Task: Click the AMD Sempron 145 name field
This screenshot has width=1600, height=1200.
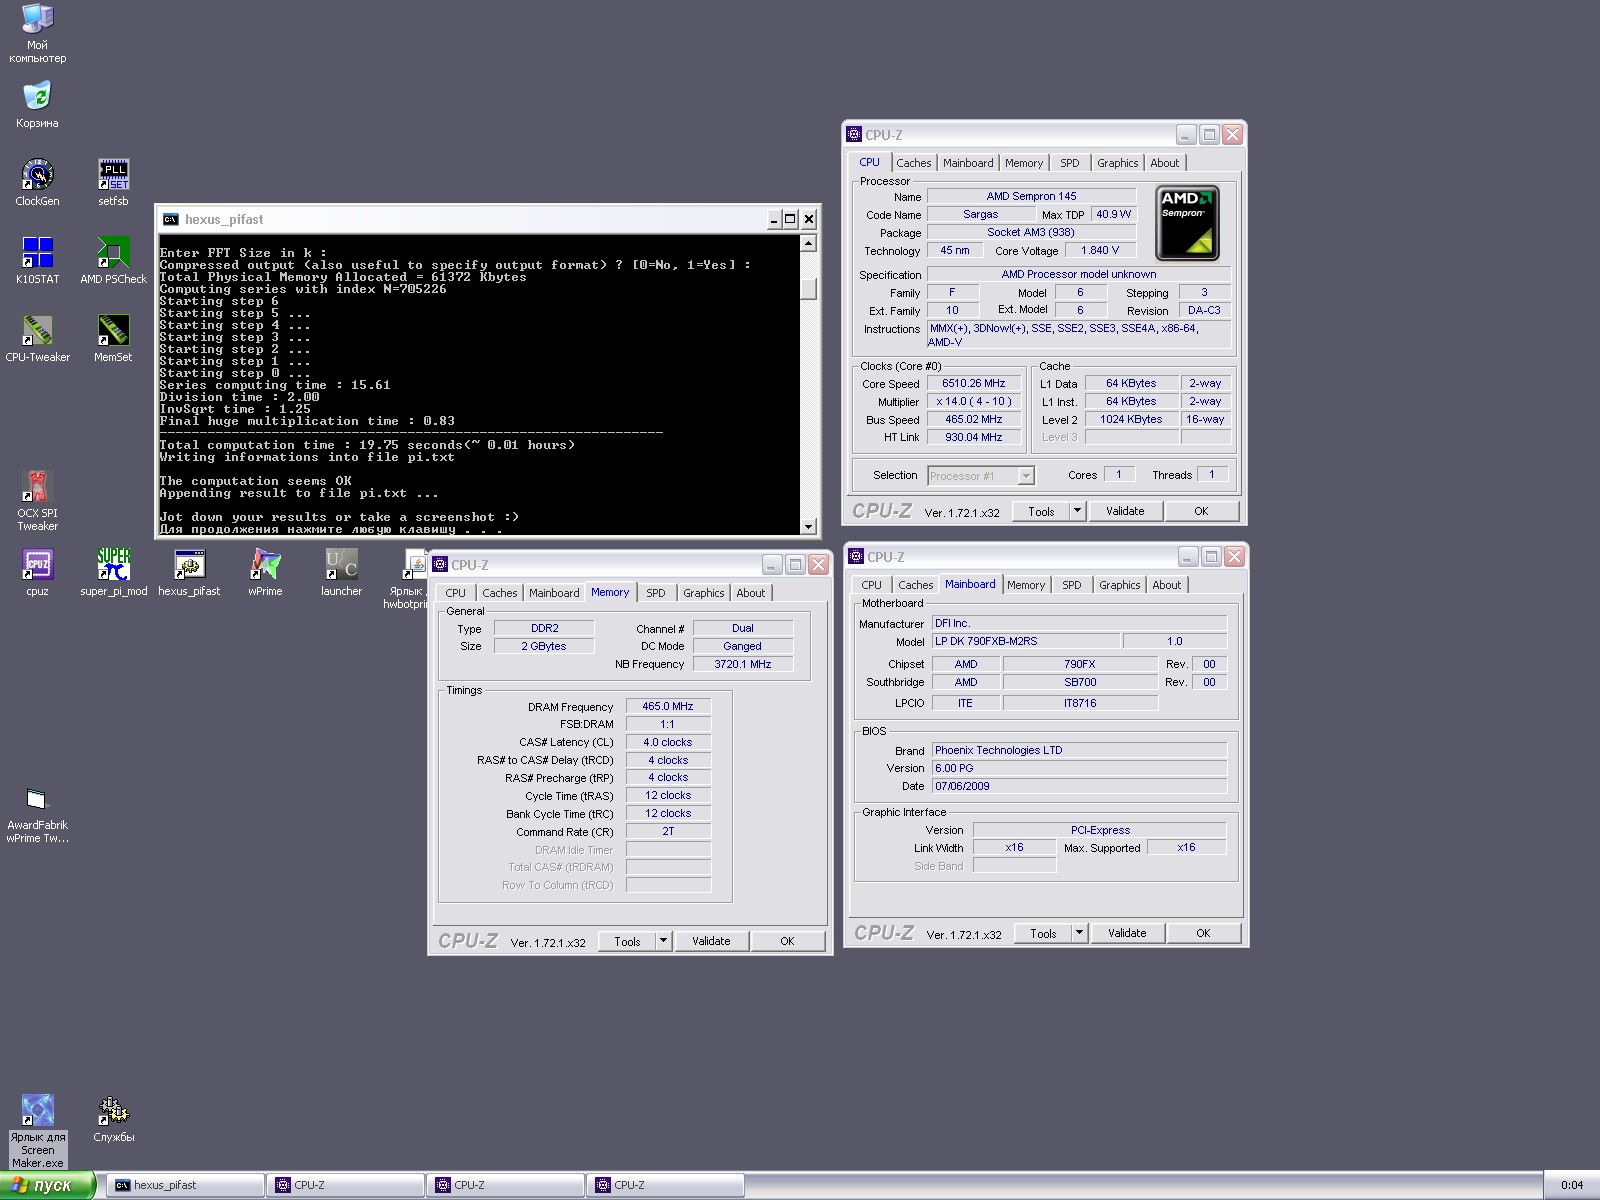Action: [x=1031, y=196]
